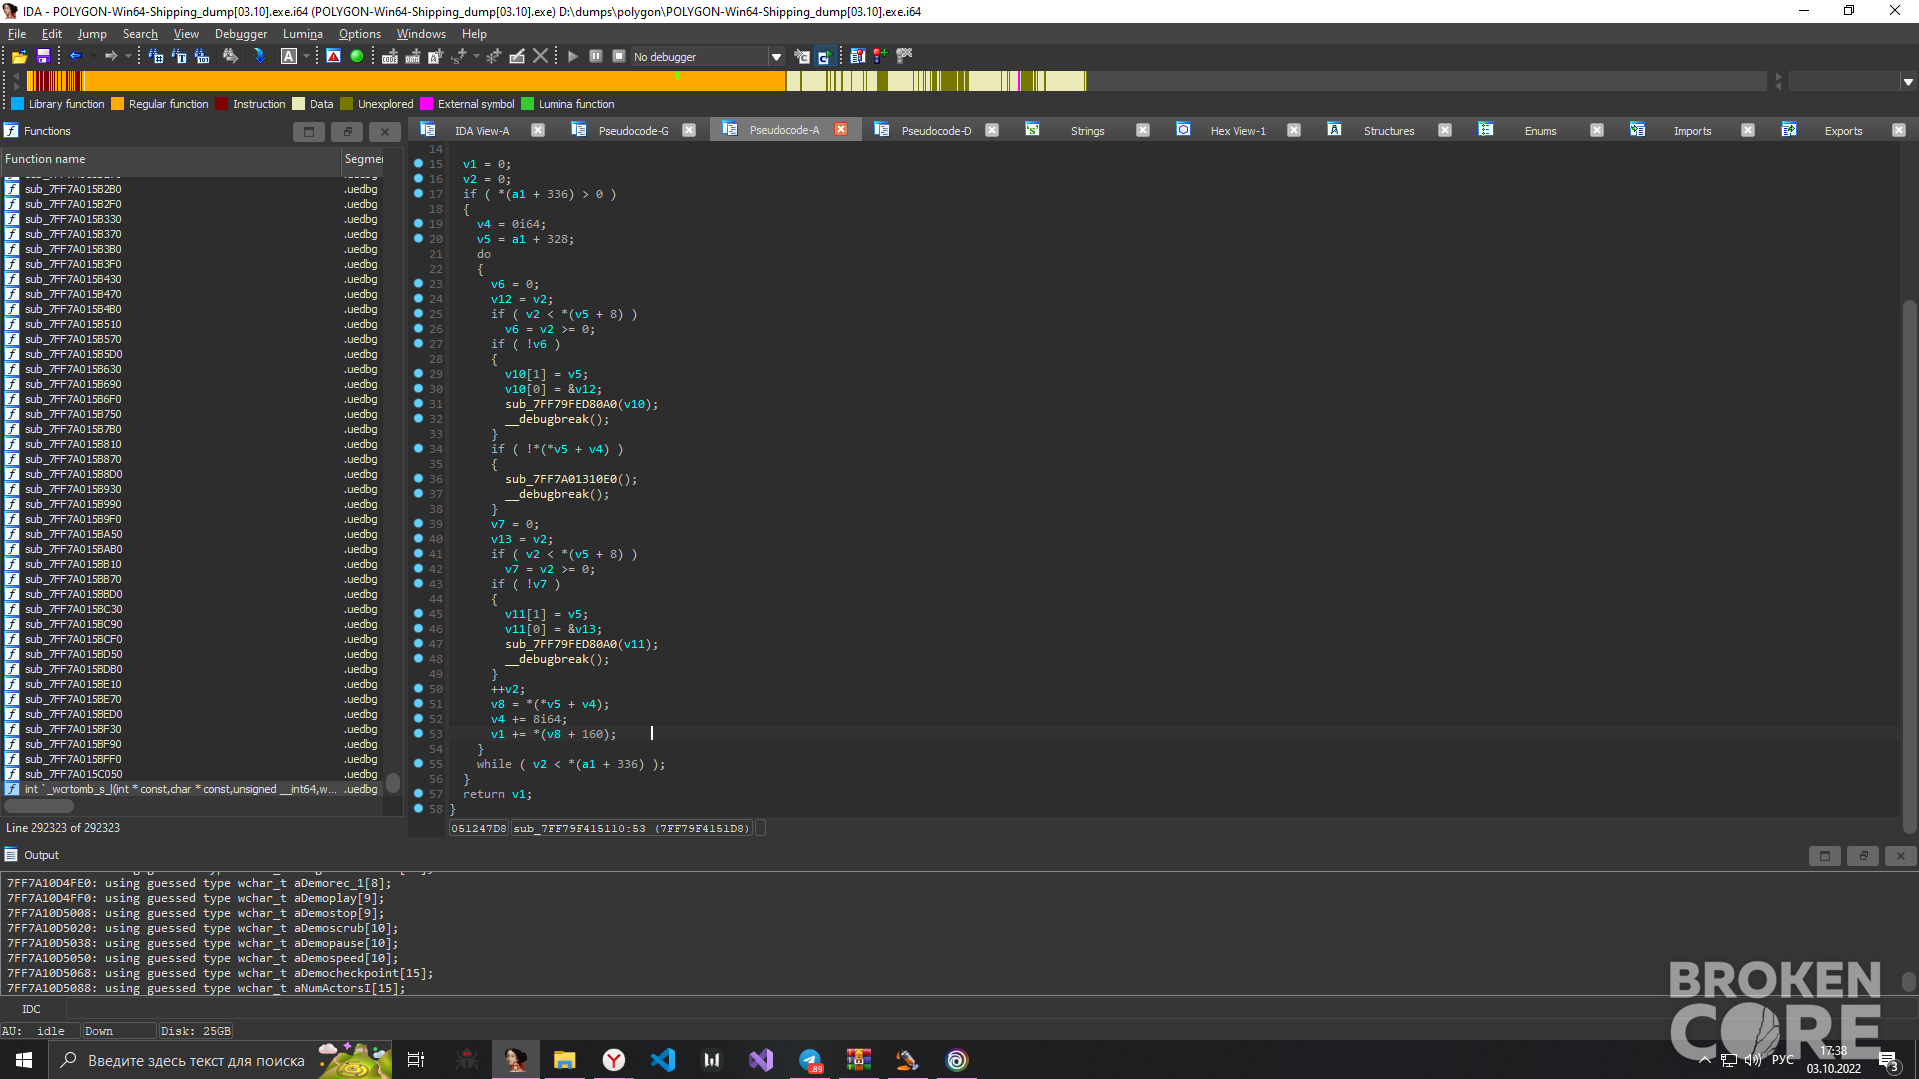Expand the navigation band options arrow

[x=1908, y=82]
